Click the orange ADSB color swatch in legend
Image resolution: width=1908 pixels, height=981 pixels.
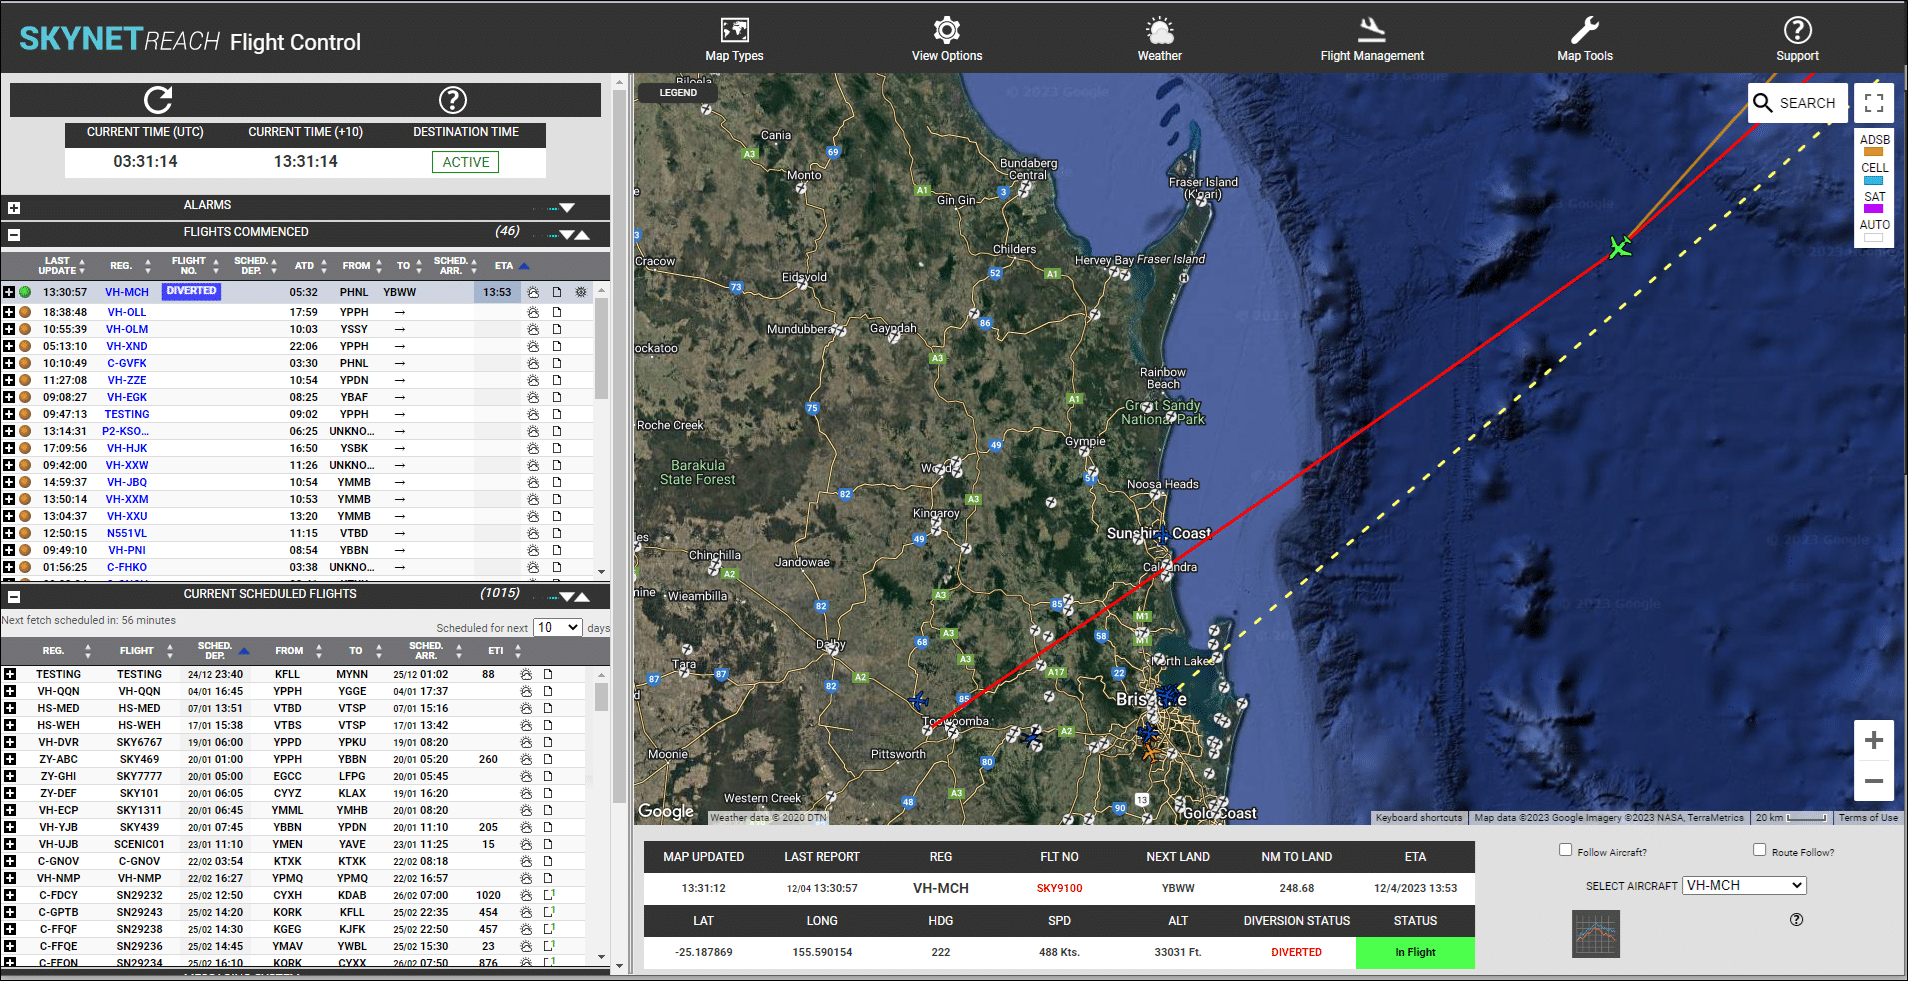(1874, 151)
